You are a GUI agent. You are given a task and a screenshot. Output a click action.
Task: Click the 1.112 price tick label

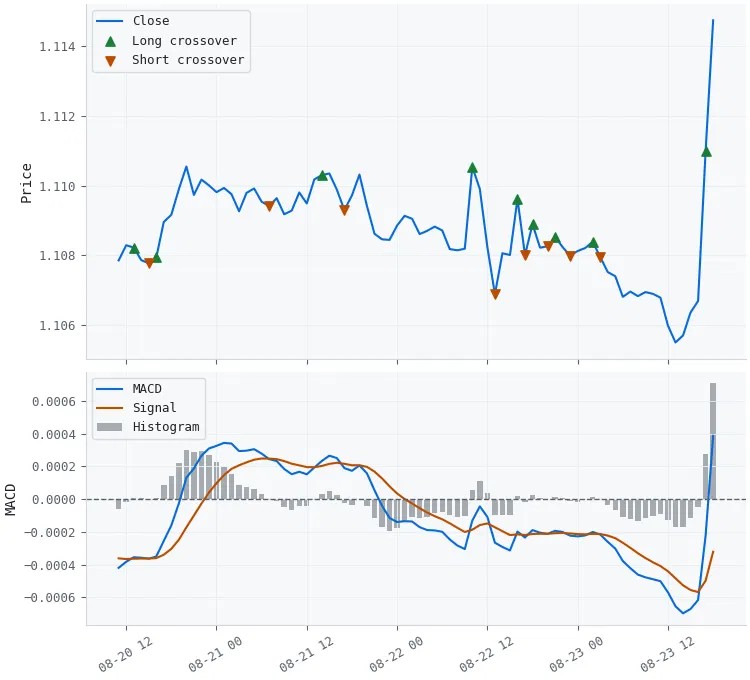[x=57, y=117]
